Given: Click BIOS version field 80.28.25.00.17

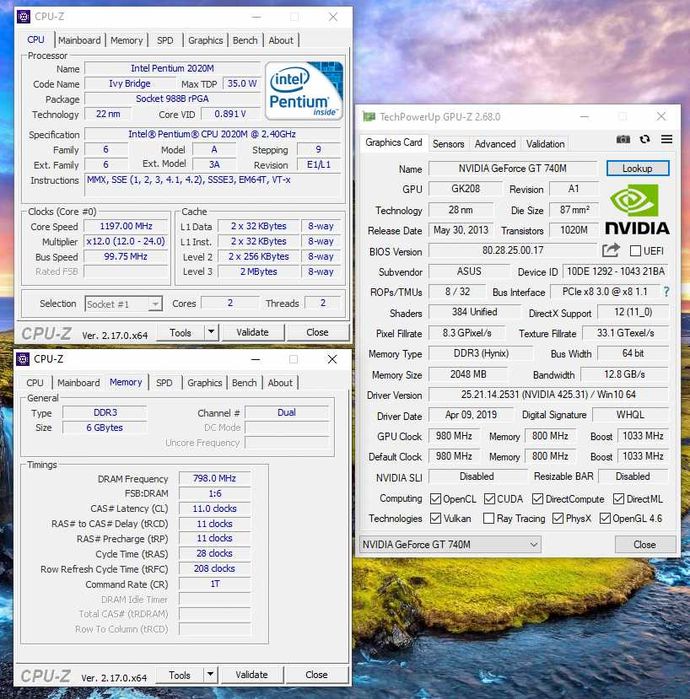Looking at the screenshot, I should [x=513, y=250].
